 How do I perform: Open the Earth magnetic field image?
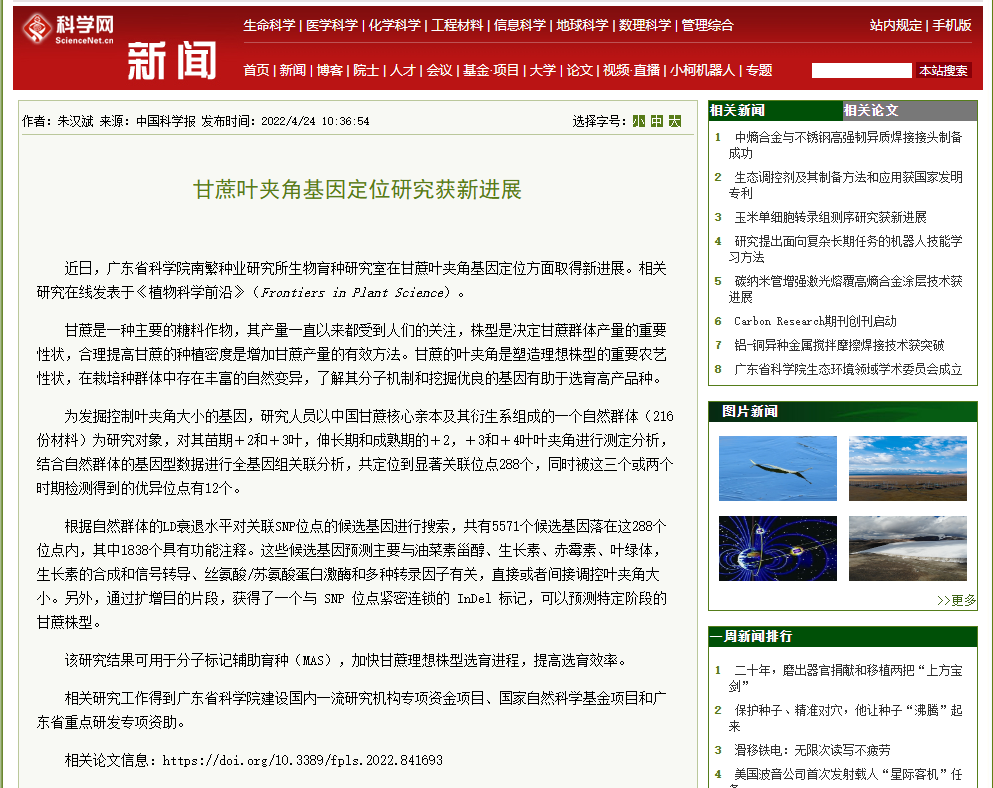tap(778, 548)
